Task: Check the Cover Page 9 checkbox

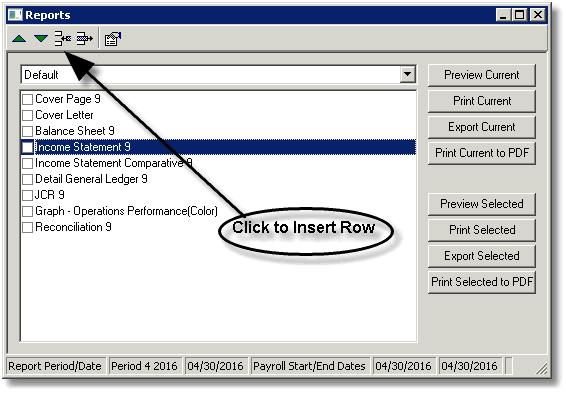Action: (27, 99)
